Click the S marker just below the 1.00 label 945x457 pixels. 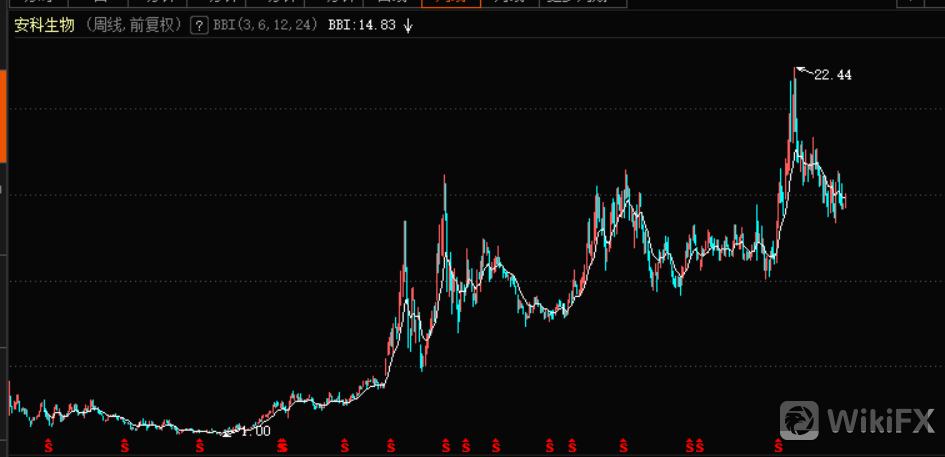pyautogui.click(x=200, y=444)
